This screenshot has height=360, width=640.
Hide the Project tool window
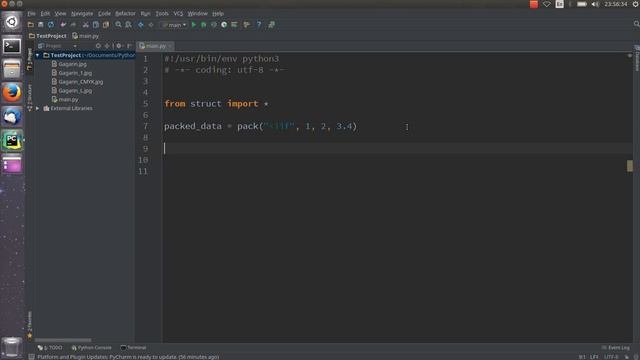pos(129,46)
